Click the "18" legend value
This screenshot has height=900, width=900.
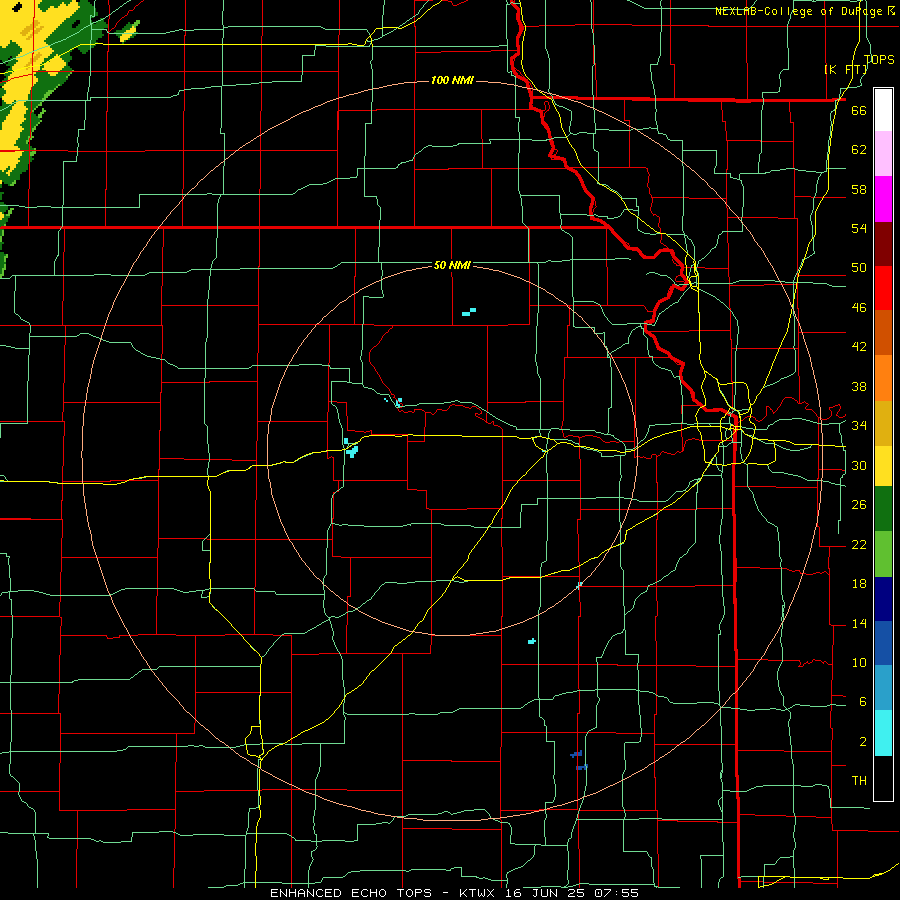point(859,584)
